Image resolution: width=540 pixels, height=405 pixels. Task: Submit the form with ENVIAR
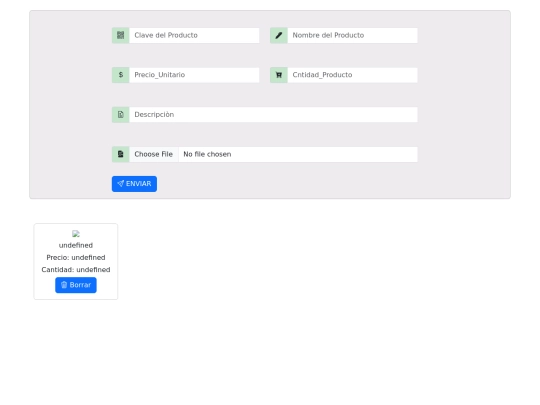click(134, 184)
